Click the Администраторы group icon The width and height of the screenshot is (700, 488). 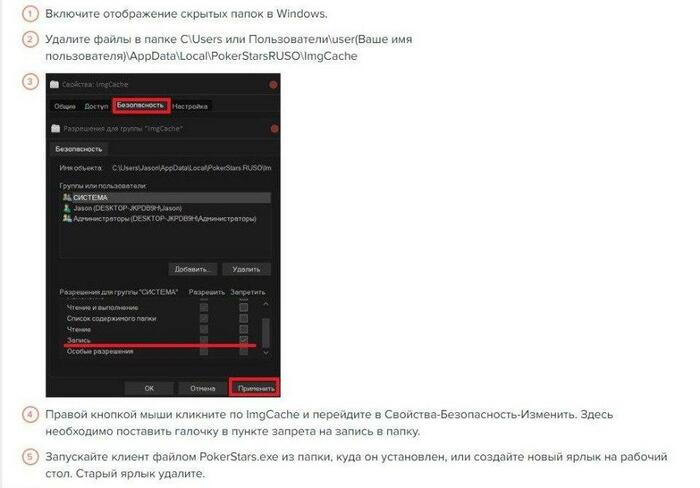coord(67,219)
